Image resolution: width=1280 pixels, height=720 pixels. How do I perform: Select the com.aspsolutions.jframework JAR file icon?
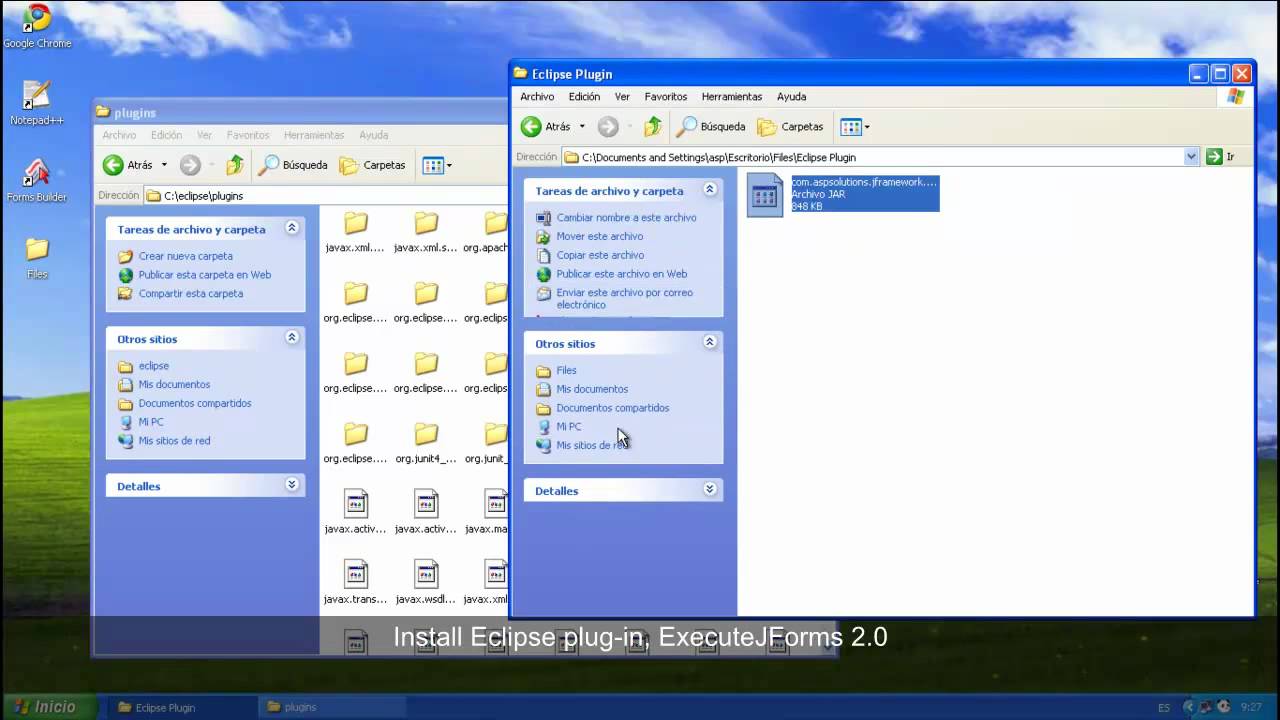click(x=765, y=195)
